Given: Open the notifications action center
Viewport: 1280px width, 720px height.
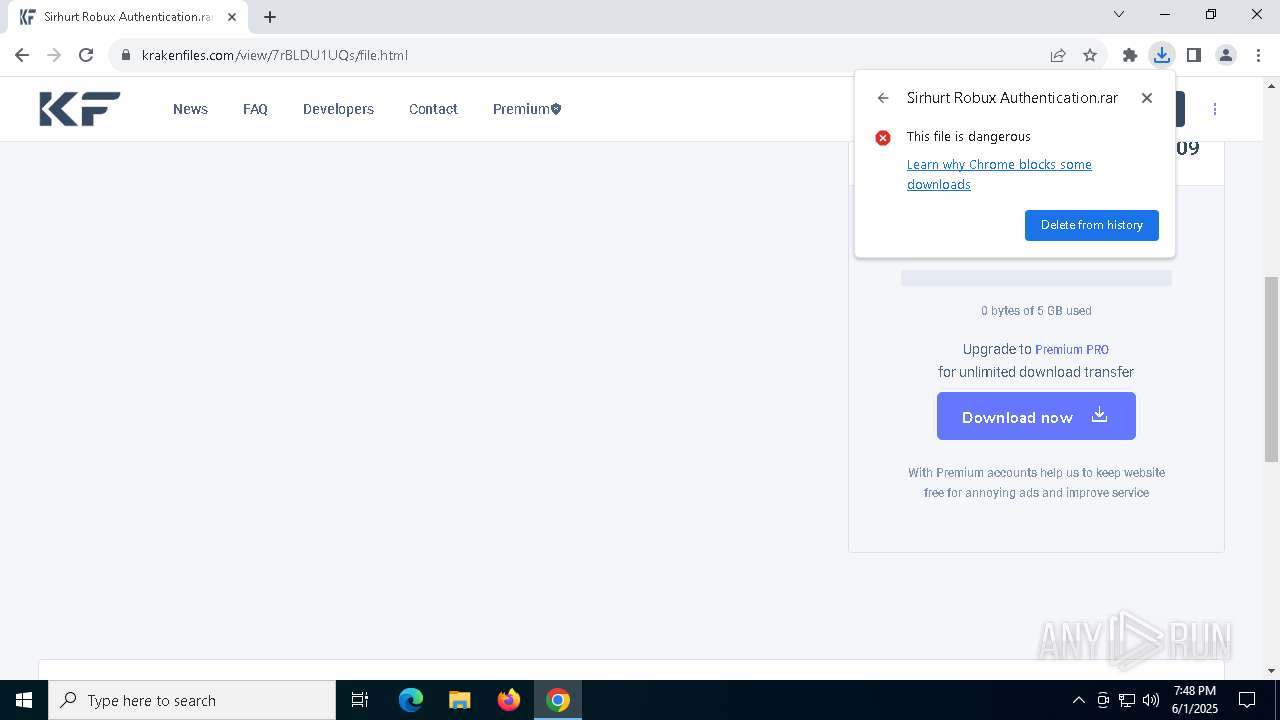Looking at the screenshot, I should tap(1247, 700).
